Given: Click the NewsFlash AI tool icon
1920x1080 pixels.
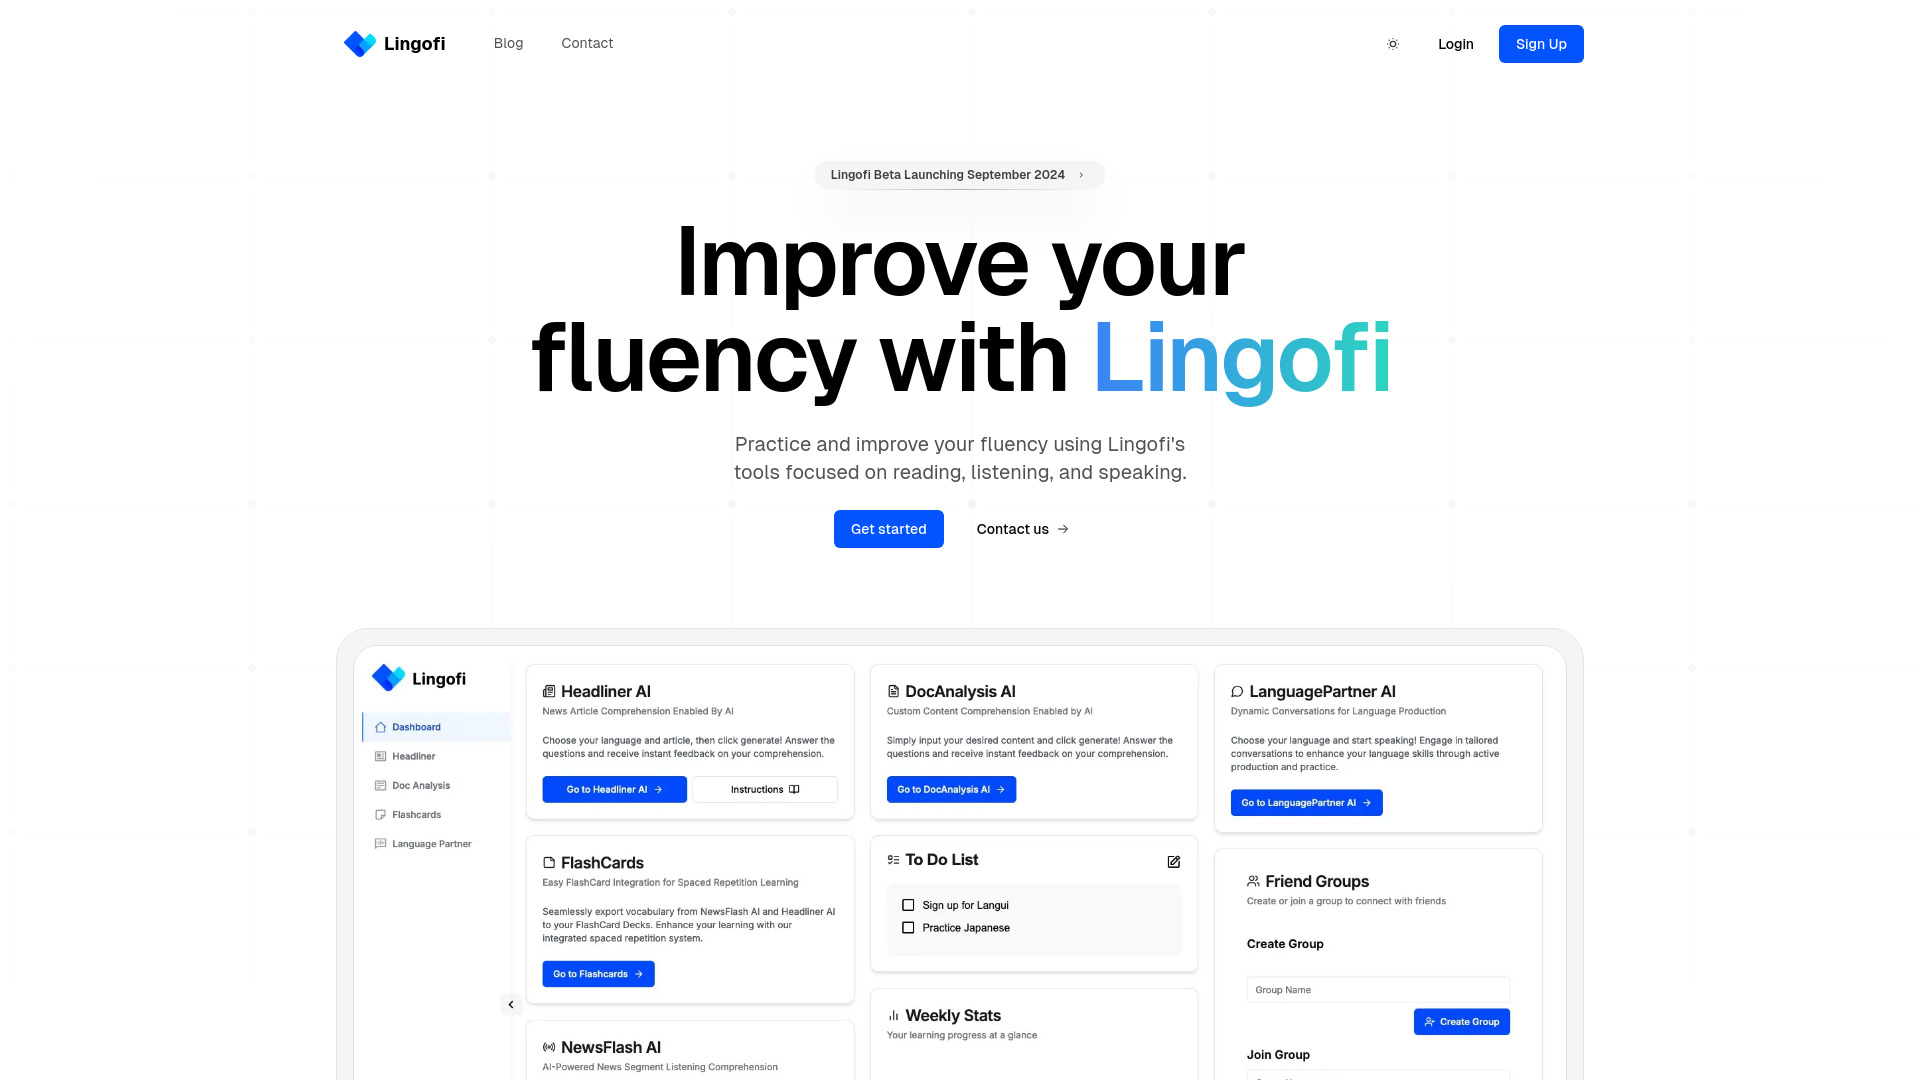Looking at the screenshot, I should point(549,1046).
